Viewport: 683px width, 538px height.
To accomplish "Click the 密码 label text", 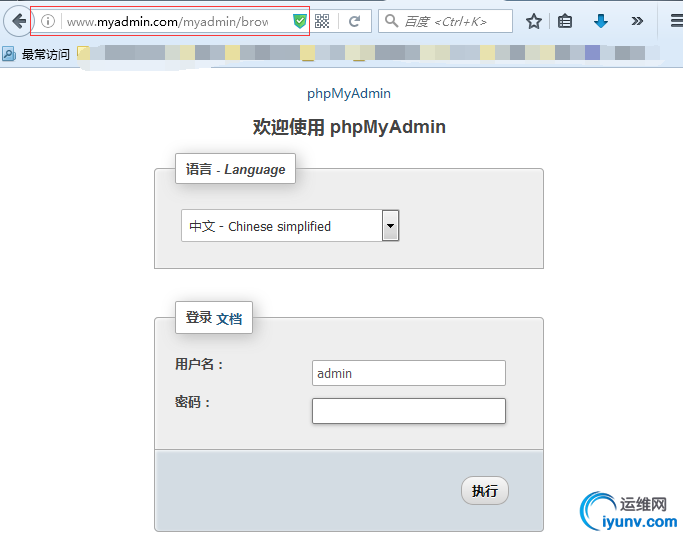I will (x=193, y=402).
